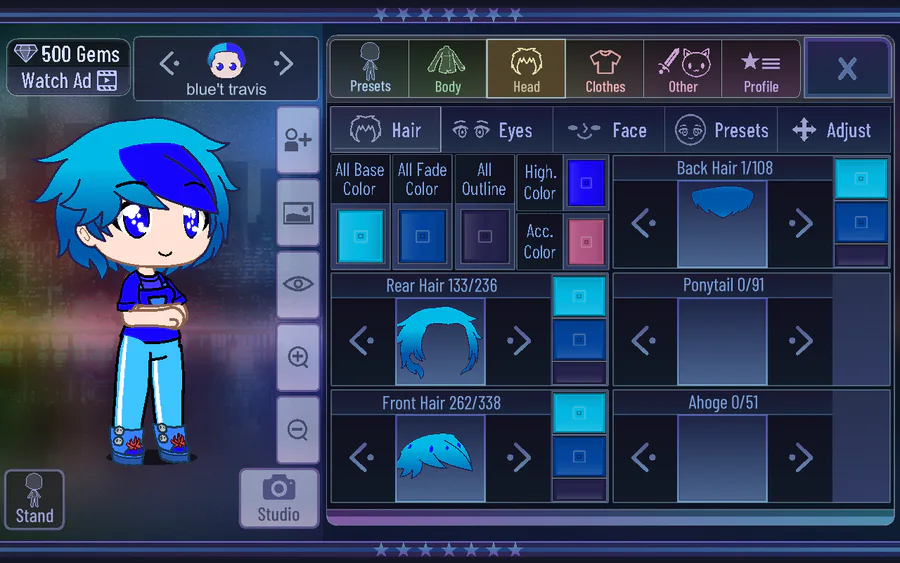
Task: Previous Rear Hair style arrow
Action: 362,340
